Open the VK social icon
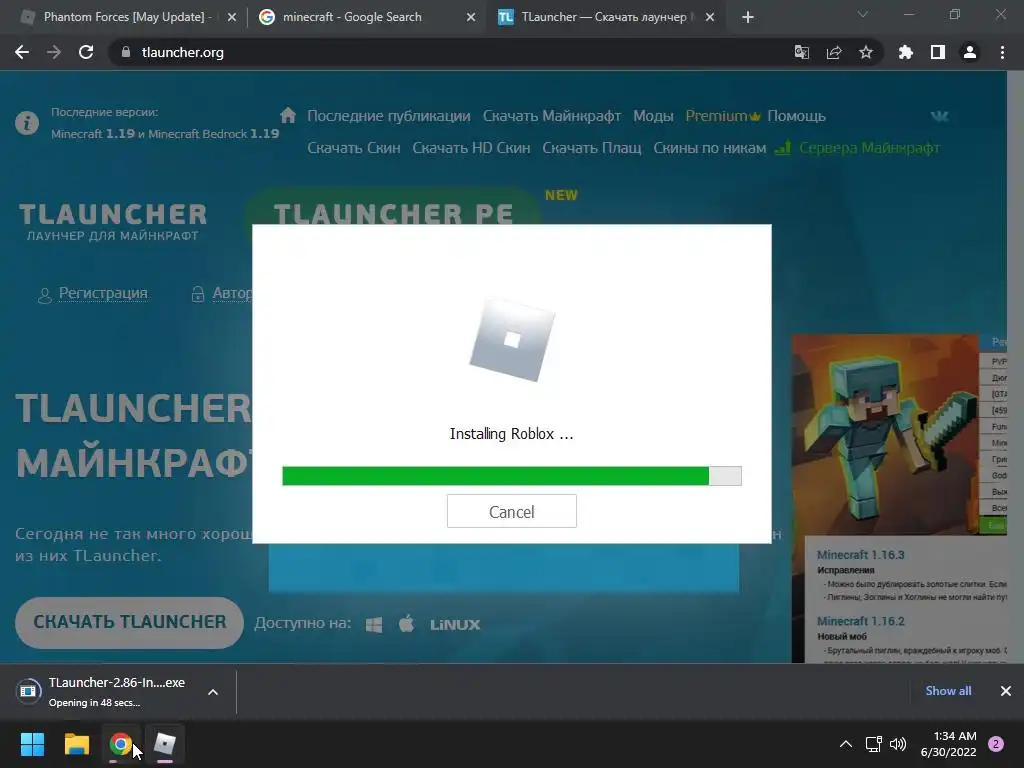 click(x=939, y=116)
